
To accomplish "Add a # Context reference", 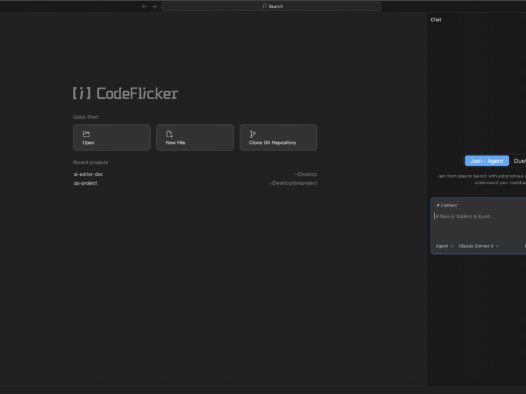I will [x=446, y=205].
